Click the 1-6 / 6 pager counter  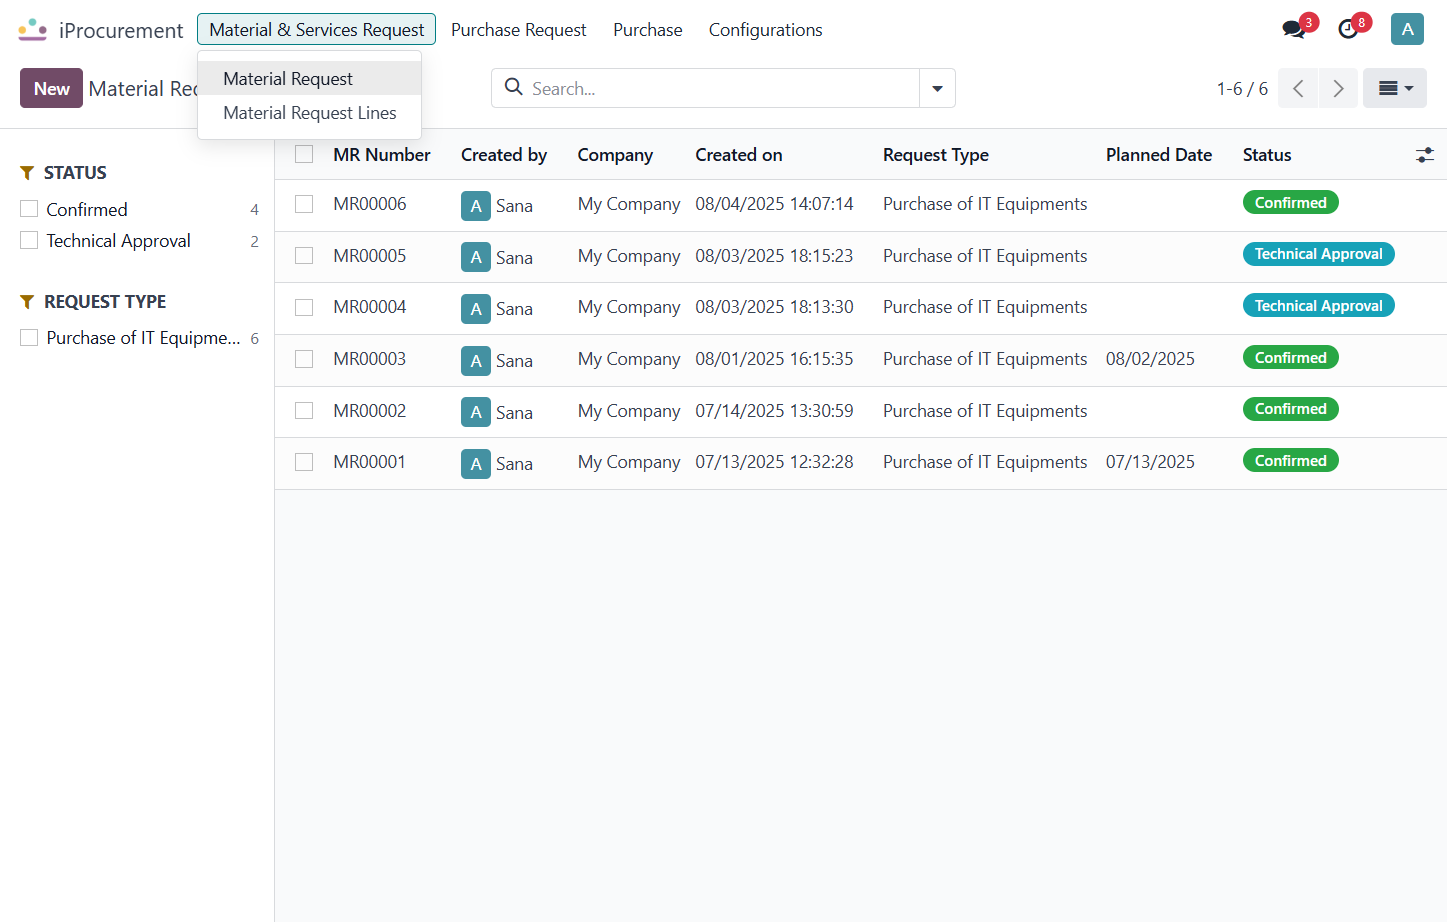pos(1242,89)
